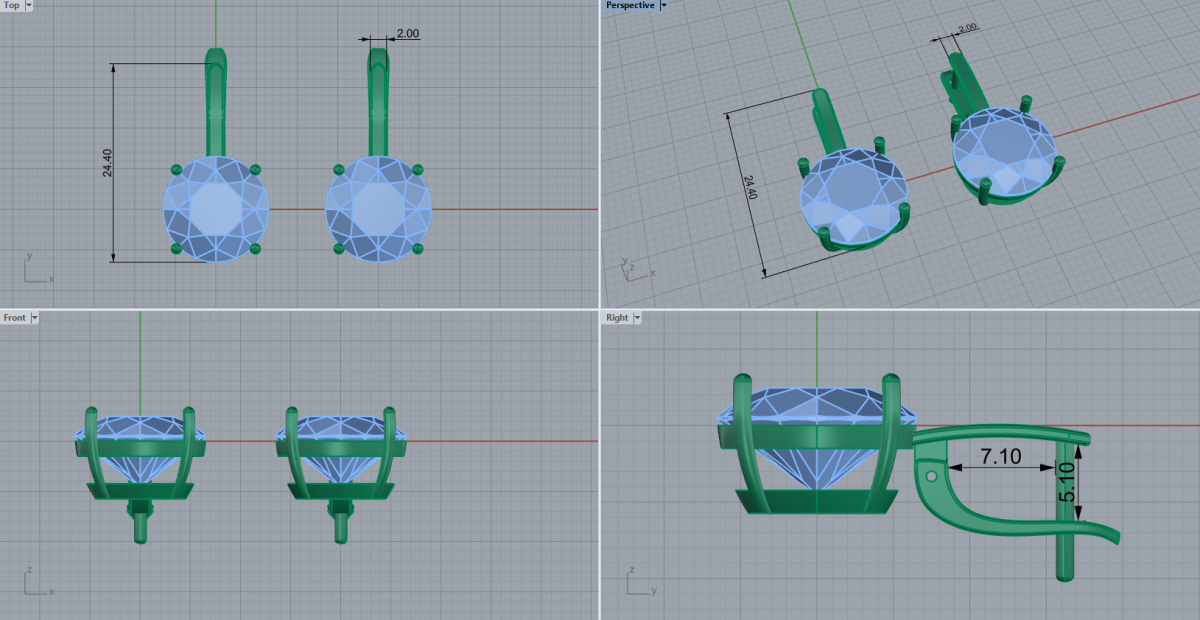This screenshot has width=1200, height=620.
Task: Select the 2.00 dimension in Perspective viewport
Action: click(x=966, y=29)
